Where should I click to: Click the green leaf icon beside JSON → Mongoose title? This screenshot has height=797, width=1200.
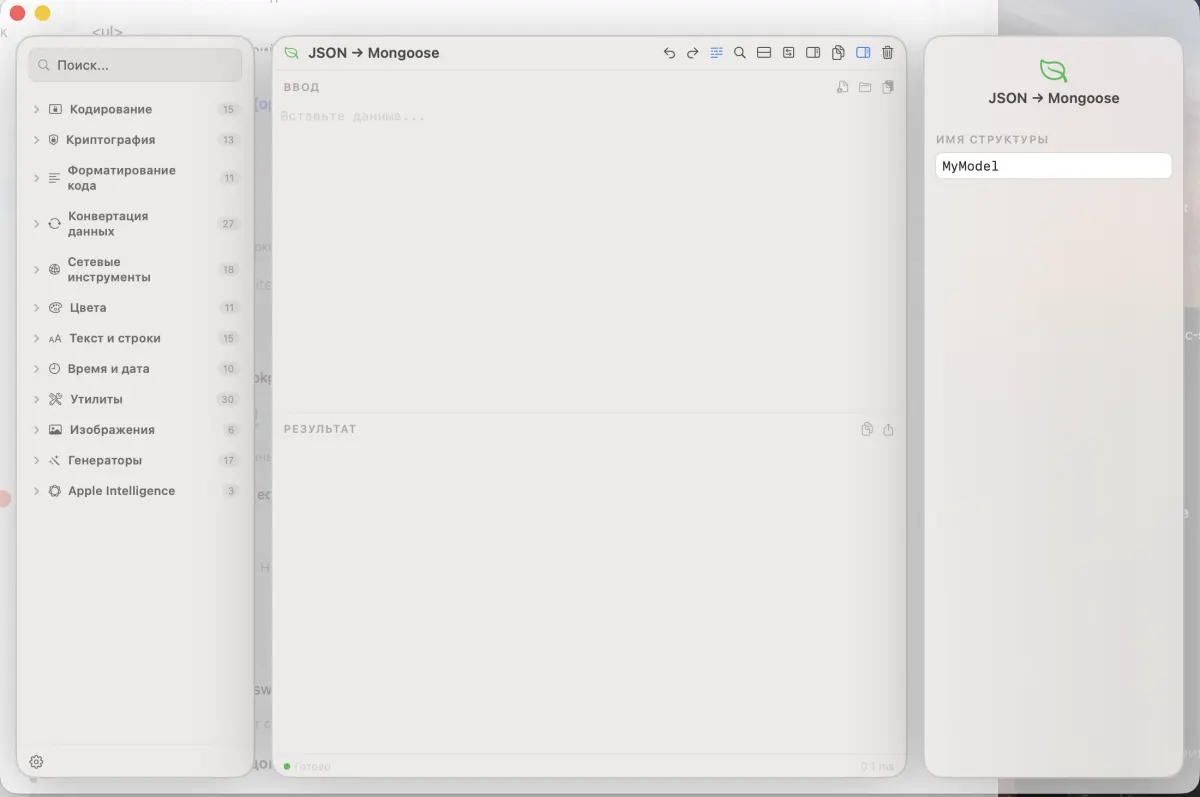point(291,53)
